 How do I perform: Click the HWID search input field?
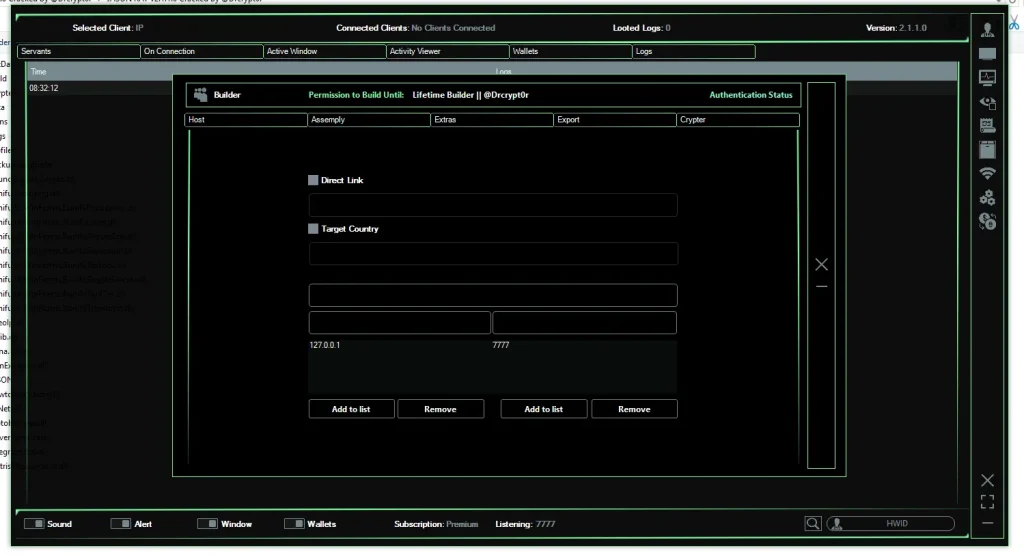(895, 523)
